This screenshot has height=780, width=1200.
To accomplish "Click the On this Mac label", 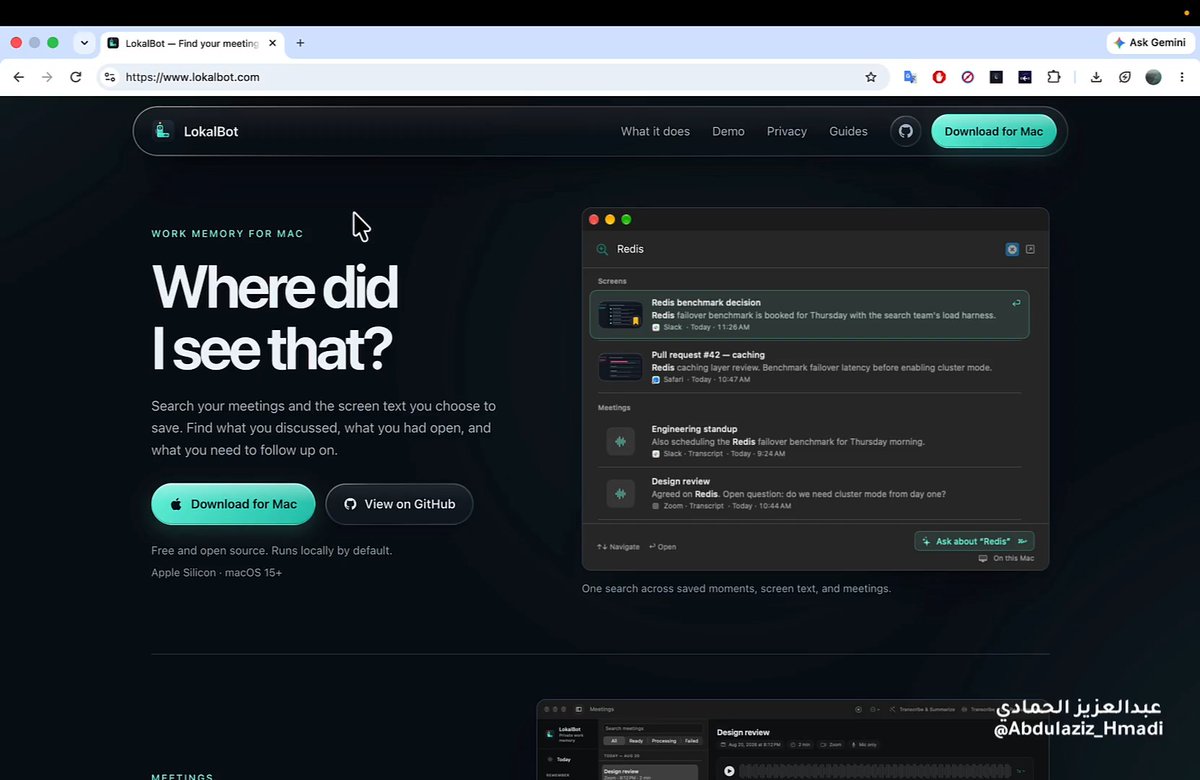I will point(1006,558).
